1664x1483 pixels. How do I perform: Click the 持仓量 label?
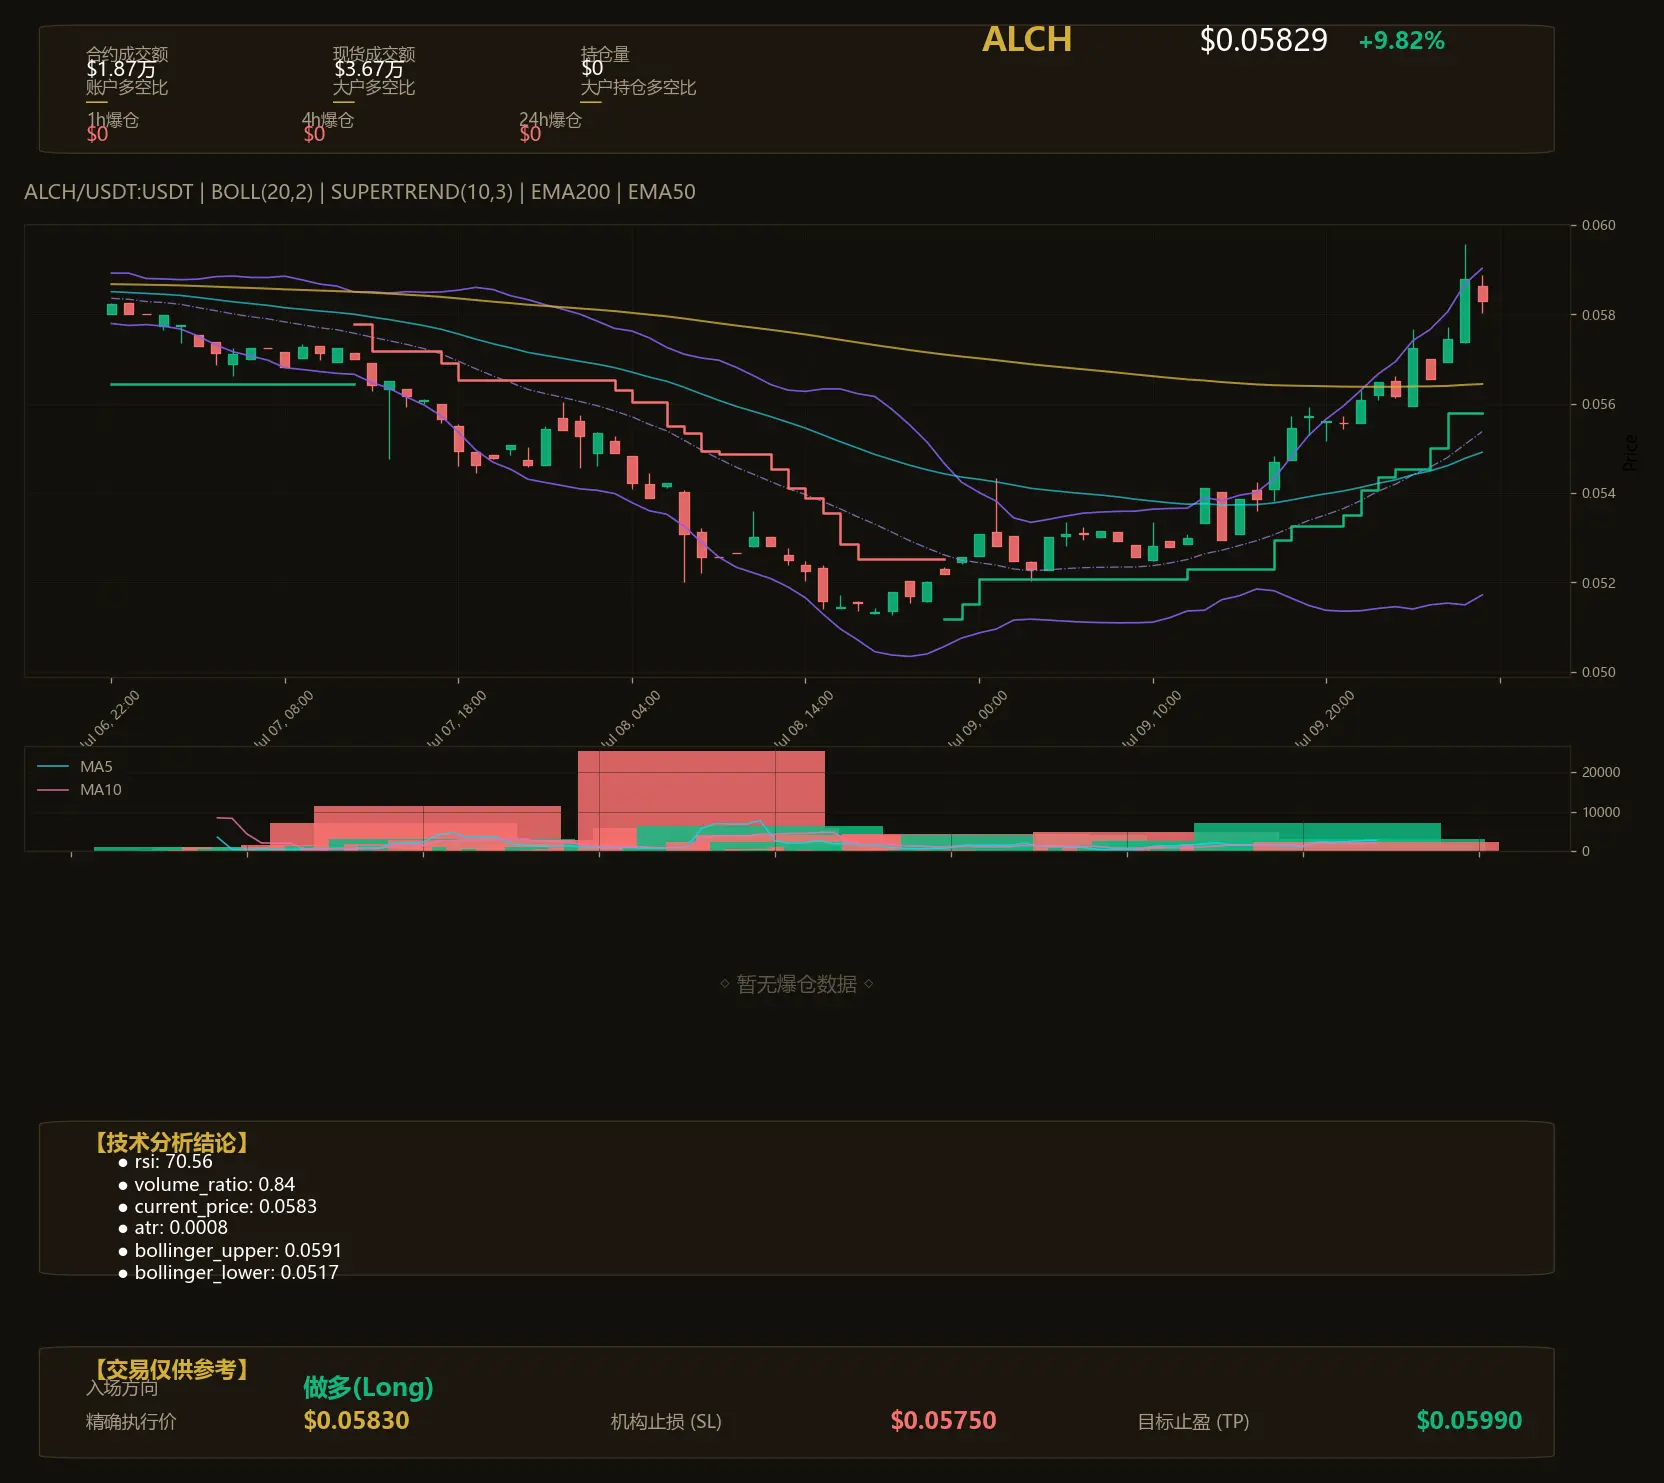coord(605,53)
